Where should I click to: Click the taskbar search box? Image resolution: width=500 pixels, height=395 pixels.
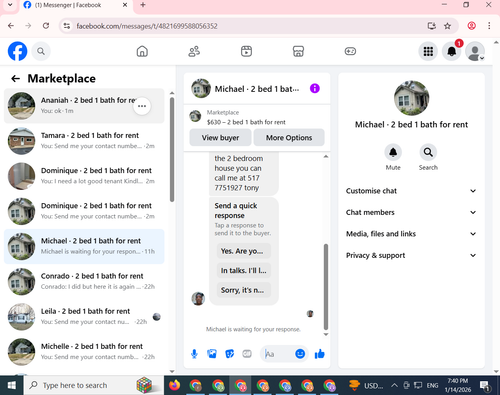(x=93, y=385)
